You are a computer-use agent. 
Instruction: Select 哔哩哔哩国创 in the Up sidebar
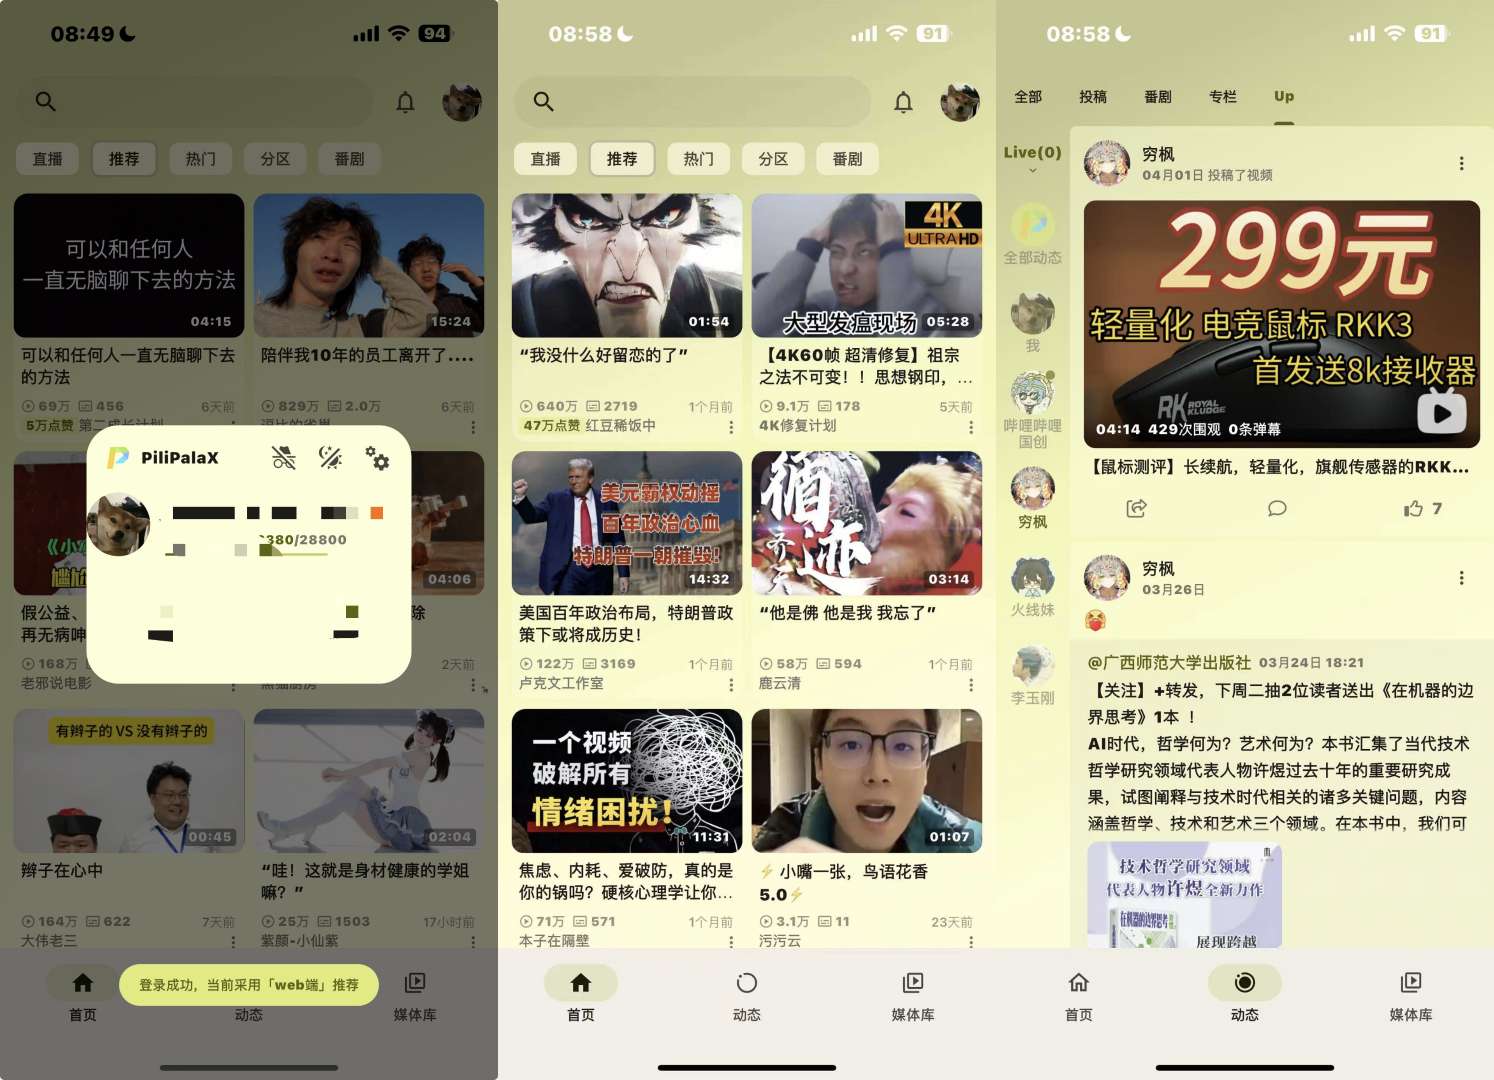(x=1033, y=410)
